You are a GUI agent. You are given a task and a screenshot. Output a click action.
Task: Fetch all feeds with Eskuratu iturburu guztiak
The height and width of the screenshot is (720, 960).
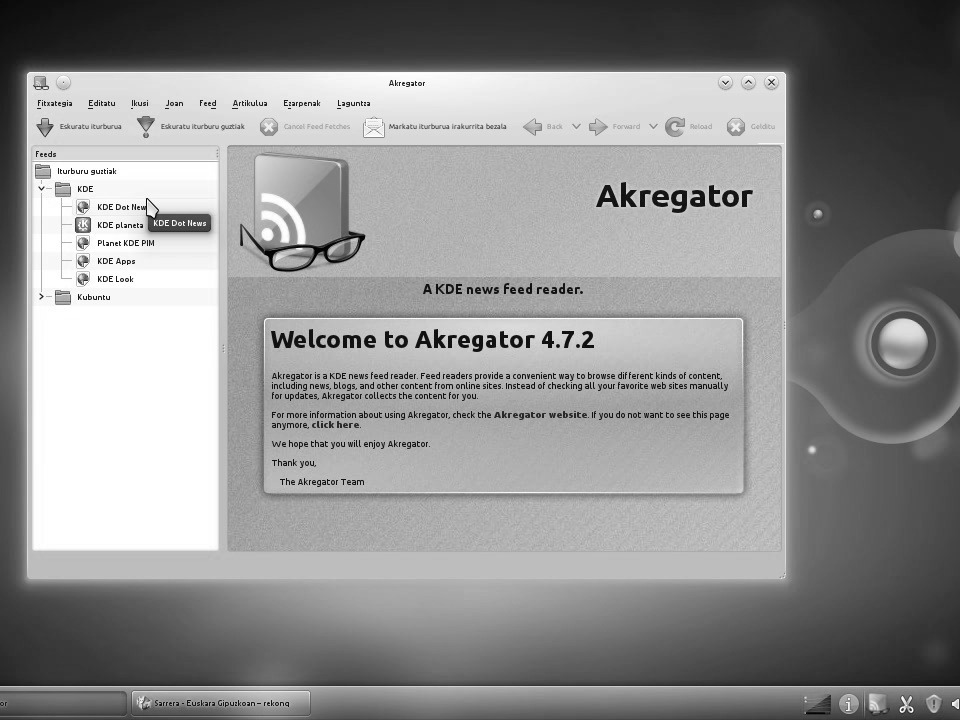pyautogui.click(x=190, y=127)
